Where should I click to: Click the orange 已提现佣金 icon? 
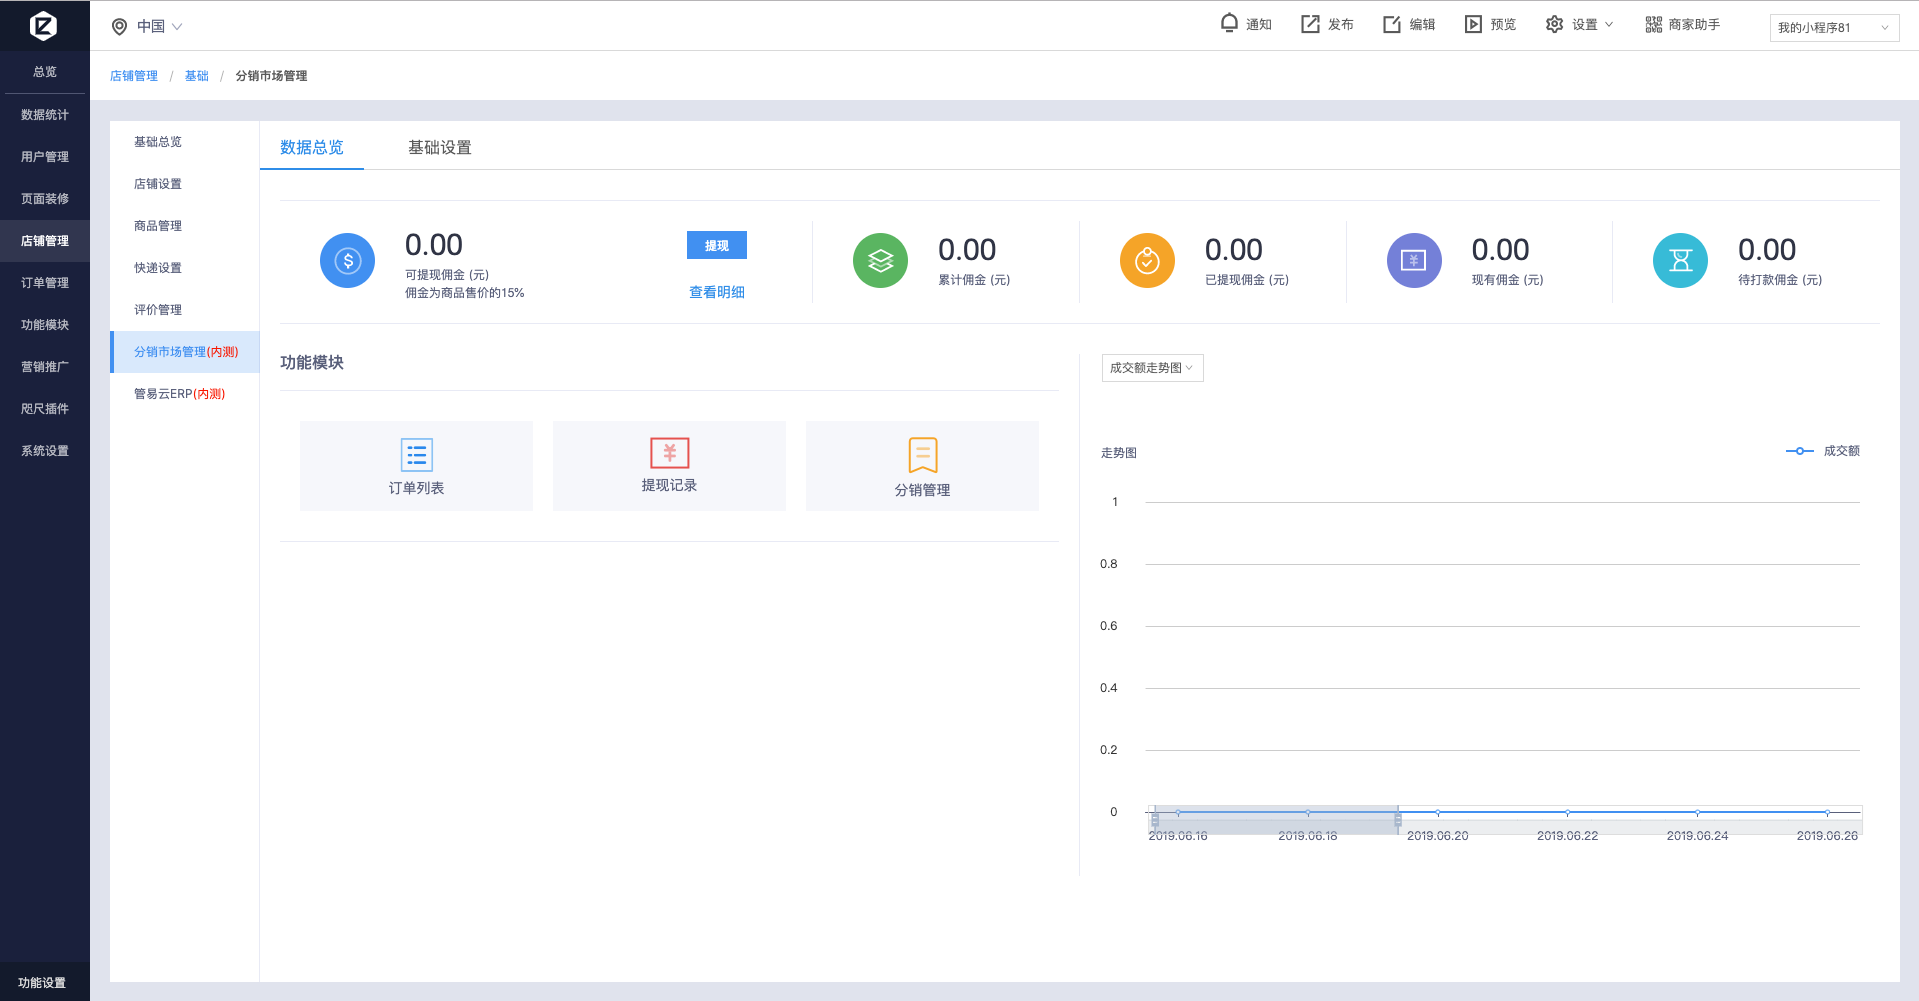pos(1147,261)
